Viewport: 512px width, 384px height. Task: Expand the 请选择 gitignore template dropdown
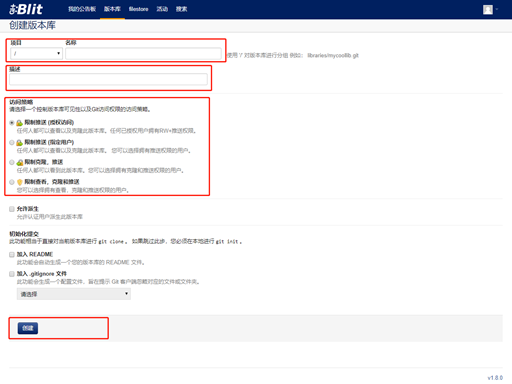coord(74,294)
